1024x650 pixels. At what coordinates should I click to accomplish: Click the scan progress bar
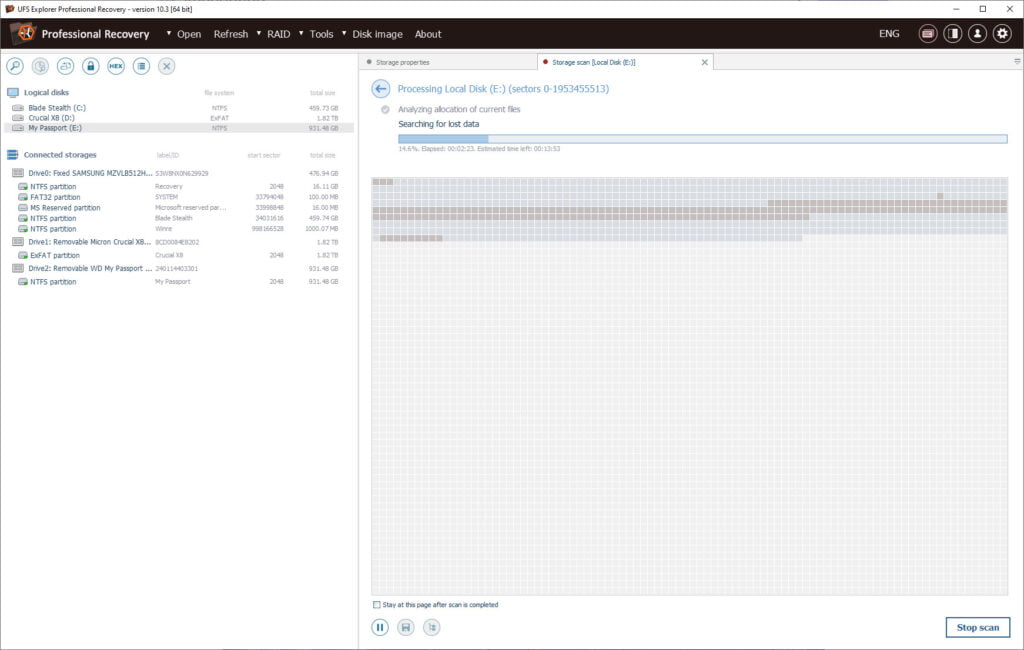[x=702, y=139]
